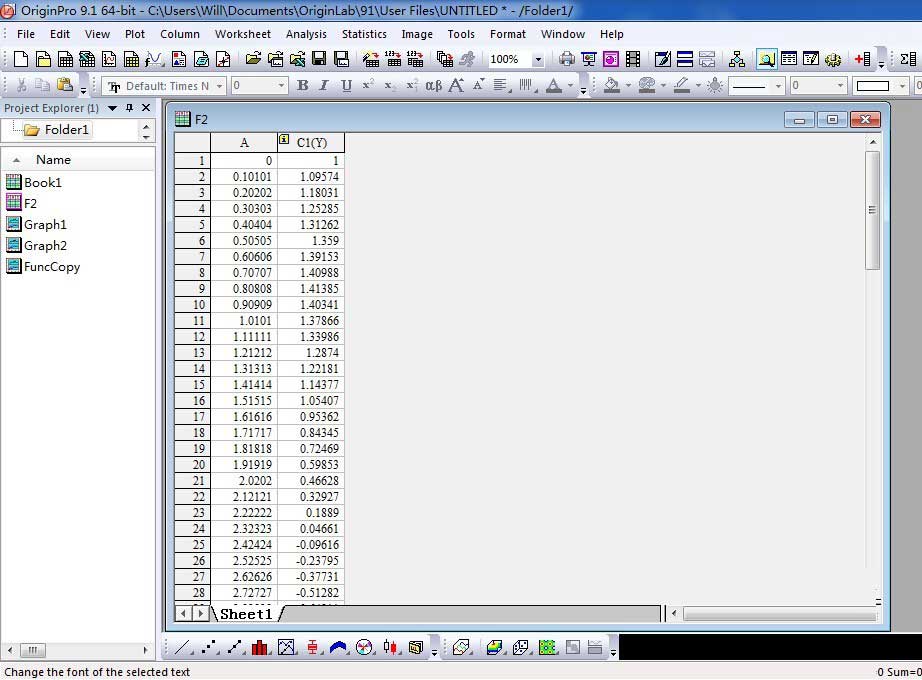Insert Greek symbols

433,86
